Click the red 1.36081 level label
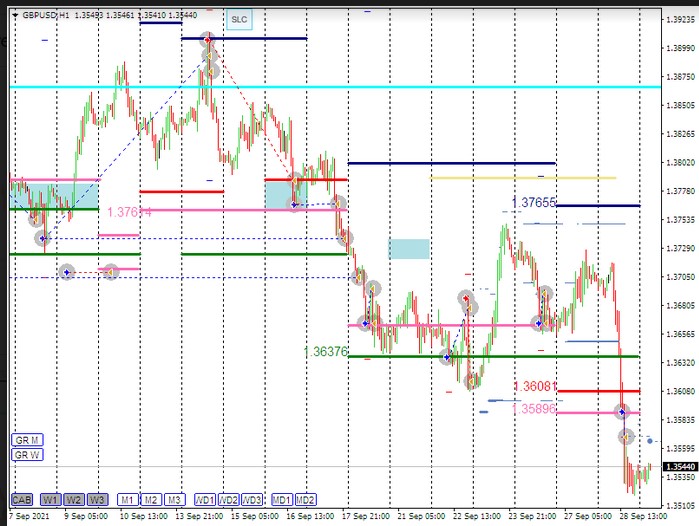The width and height of the screenshot is (699, 526). point(534,386)
